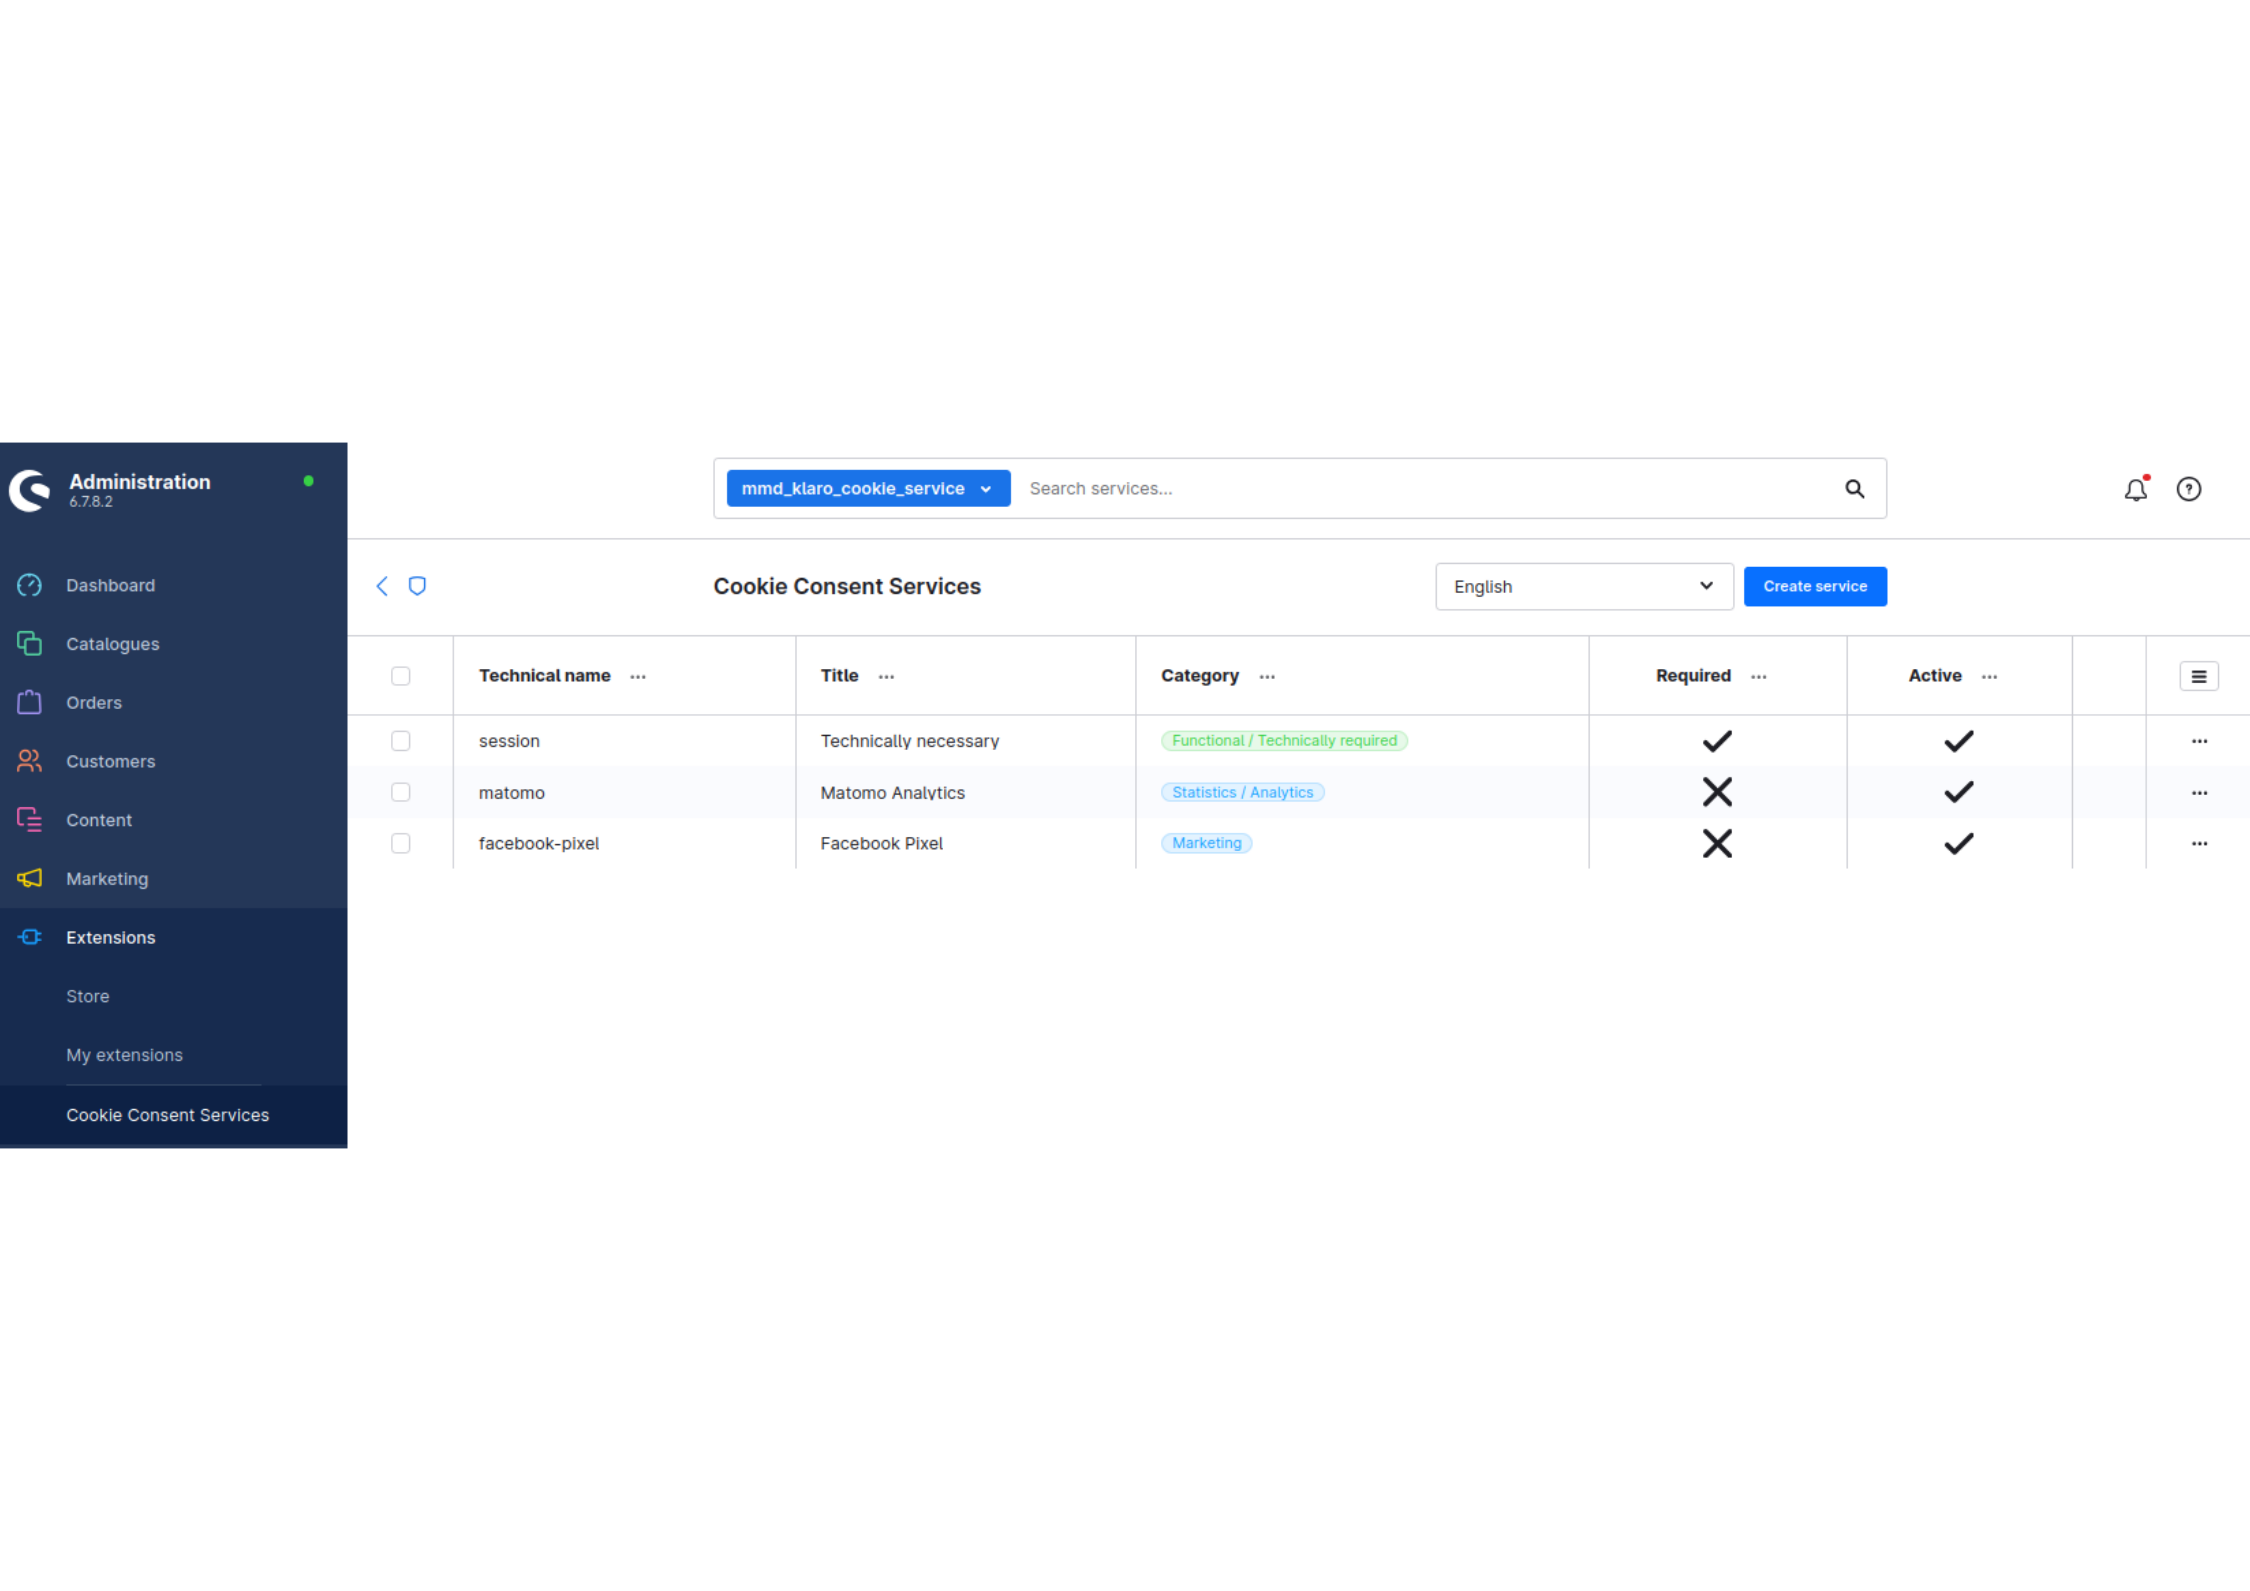Open Orders menu item
Viewport: 2250px width, 1591px height.
pyautogui.click(x=174, y=702)
